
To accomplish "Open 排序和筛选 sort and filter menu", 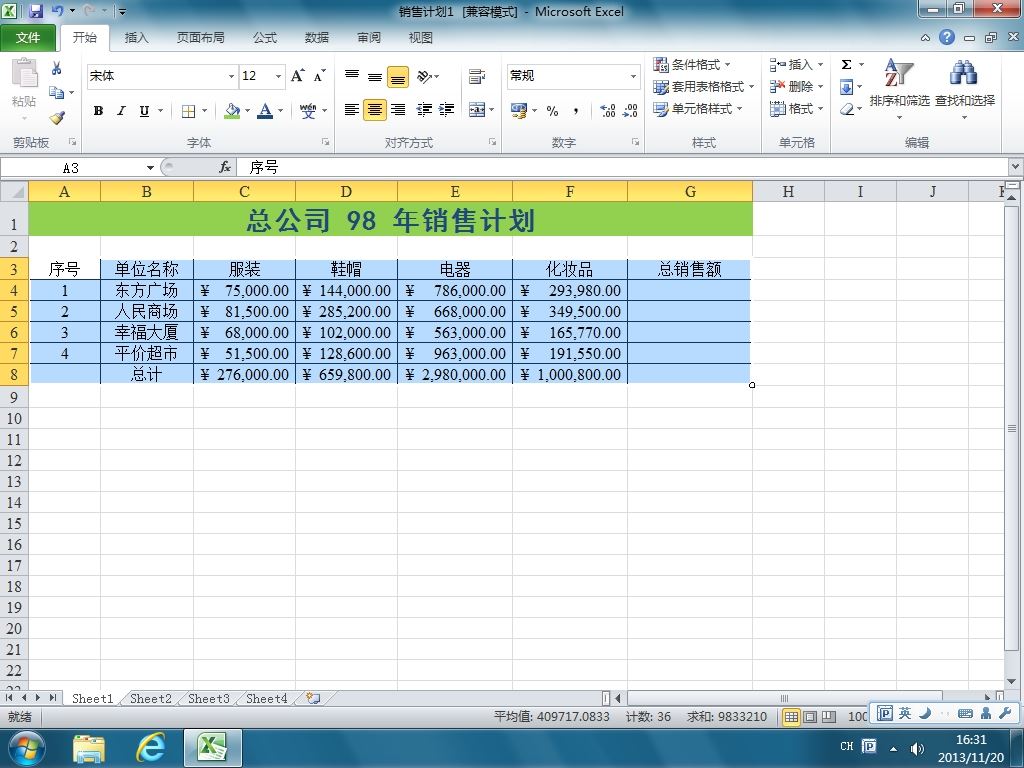I will [x=899, y=89].
